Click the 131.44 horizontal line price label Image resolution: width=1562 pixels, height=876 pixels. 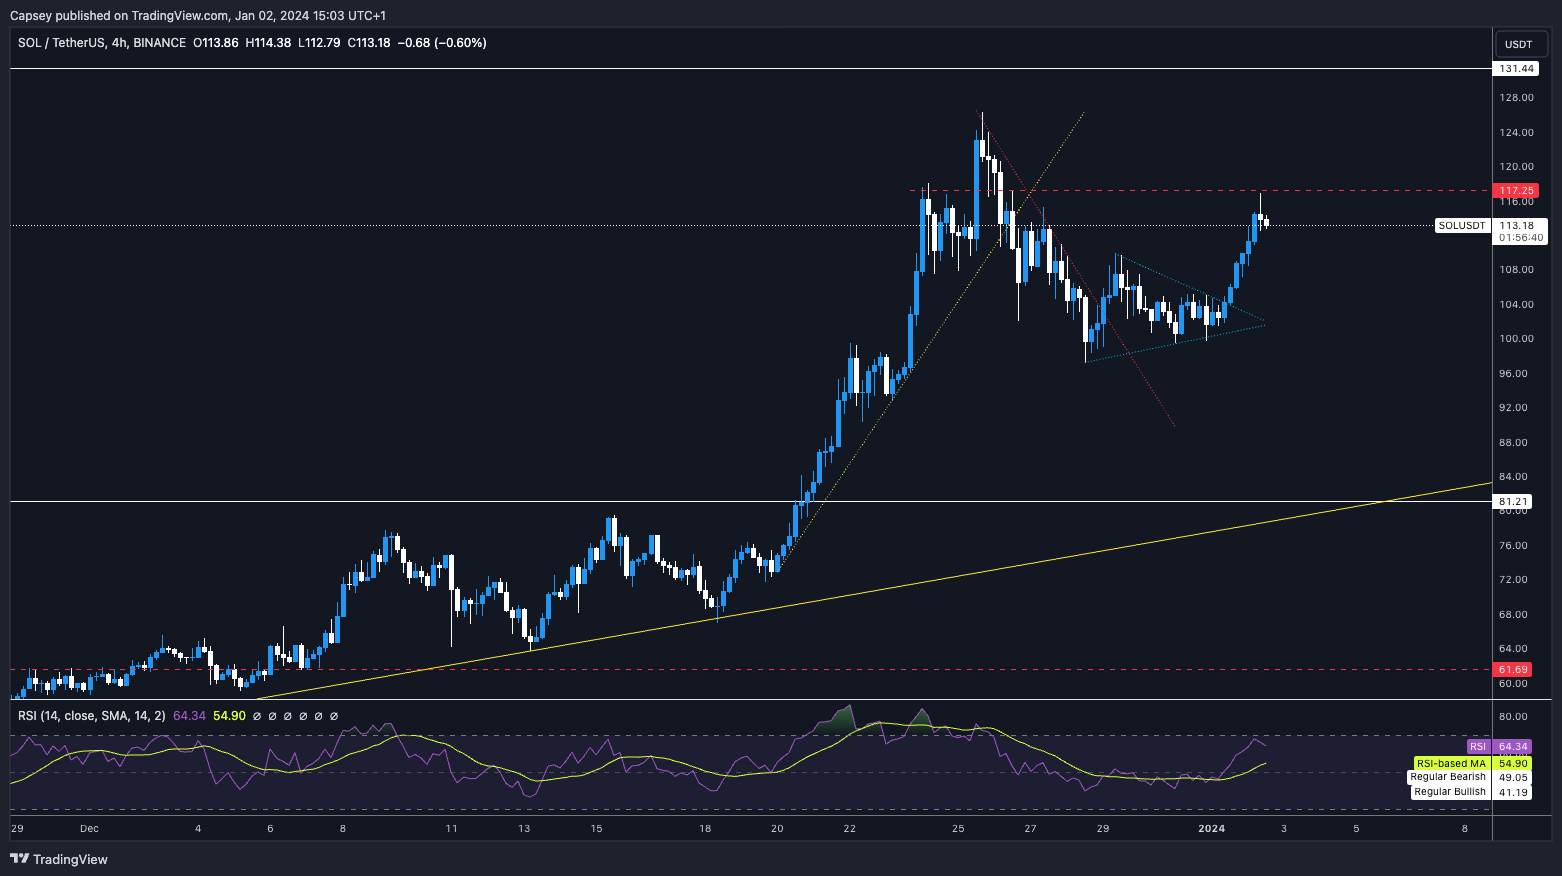coord(1516,69)
